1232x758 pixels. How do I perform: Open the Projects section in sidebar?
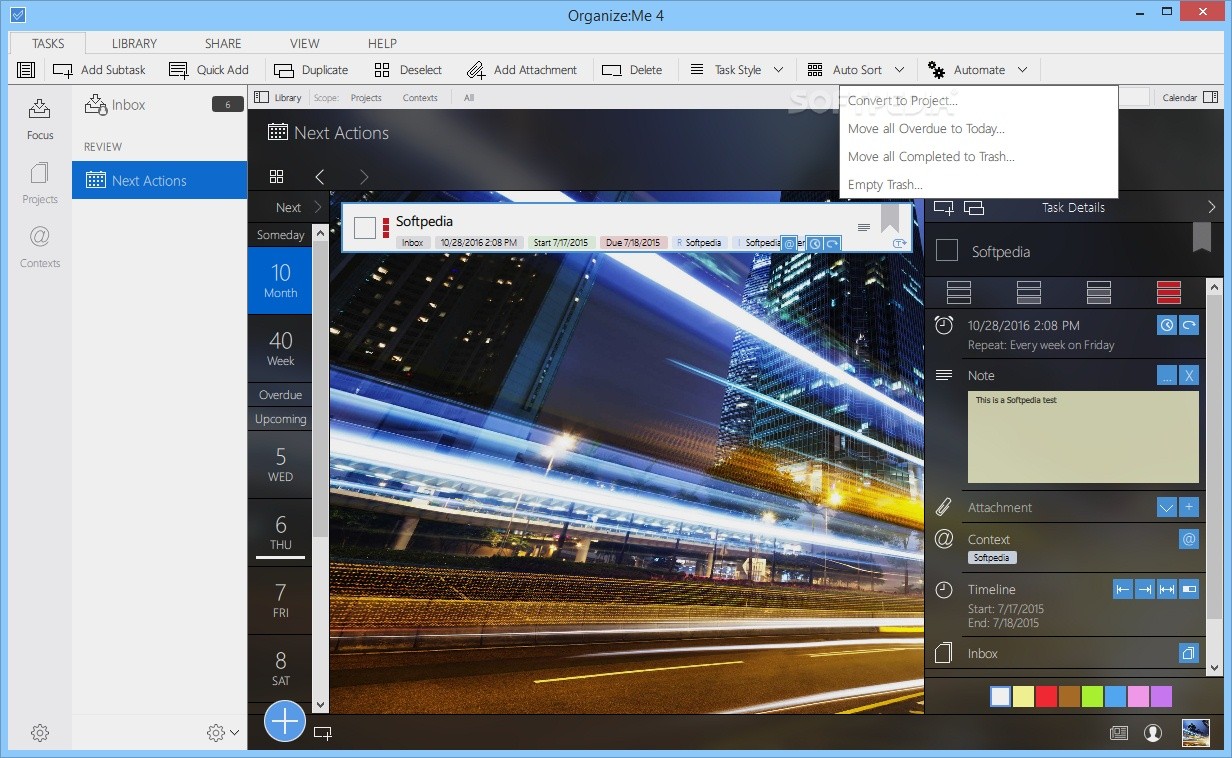click(x=40, y=183)
